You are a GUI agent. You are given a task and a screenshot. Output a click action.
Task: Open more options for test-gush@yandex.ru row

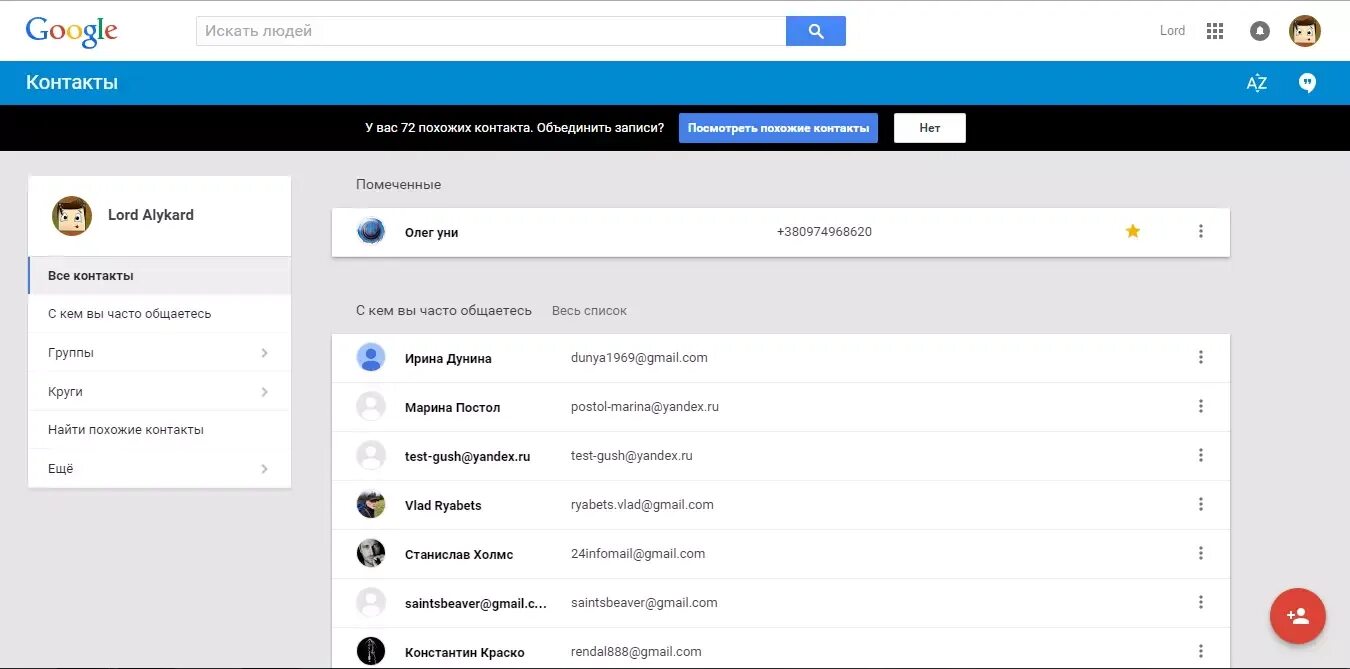pos(1201,455)
